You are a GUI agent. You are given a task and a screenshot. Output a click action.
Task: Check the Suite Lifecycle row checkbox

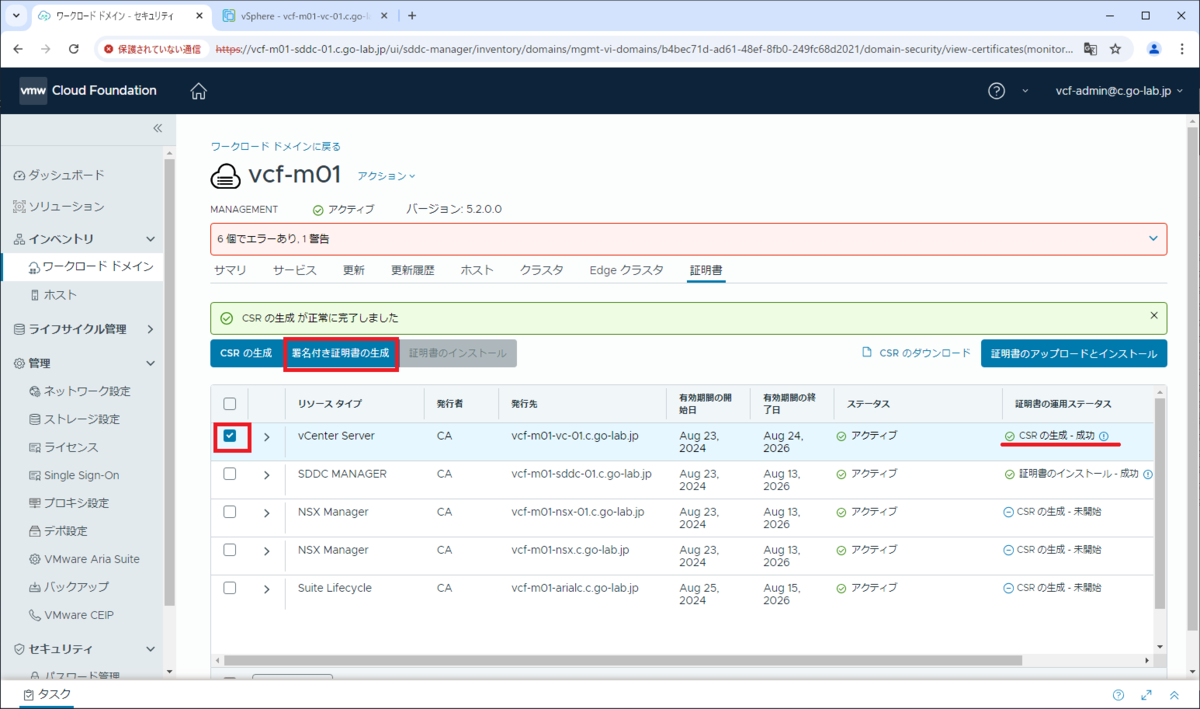pyautogui.click(x=230, y=588)
